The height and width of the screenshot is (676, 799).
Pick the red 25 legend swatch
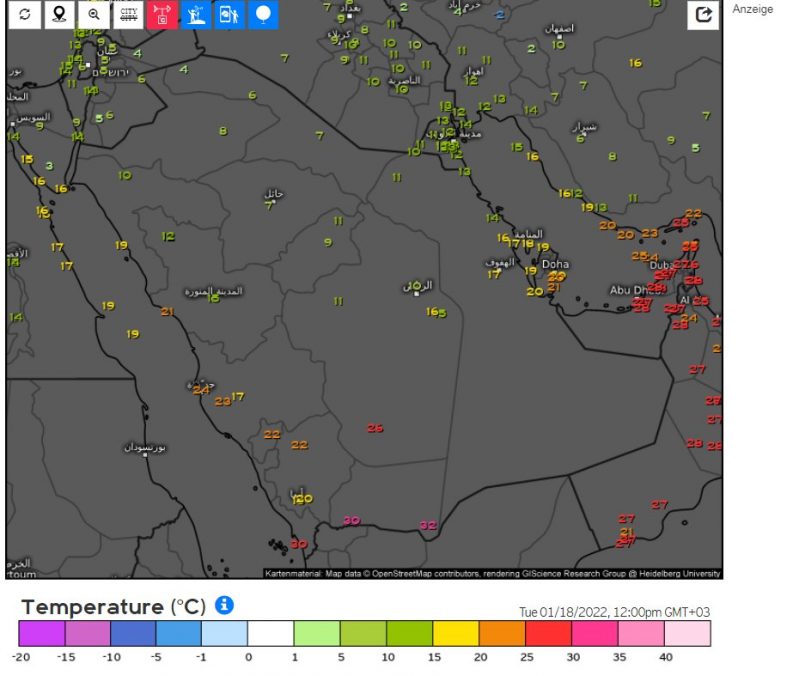549,633
